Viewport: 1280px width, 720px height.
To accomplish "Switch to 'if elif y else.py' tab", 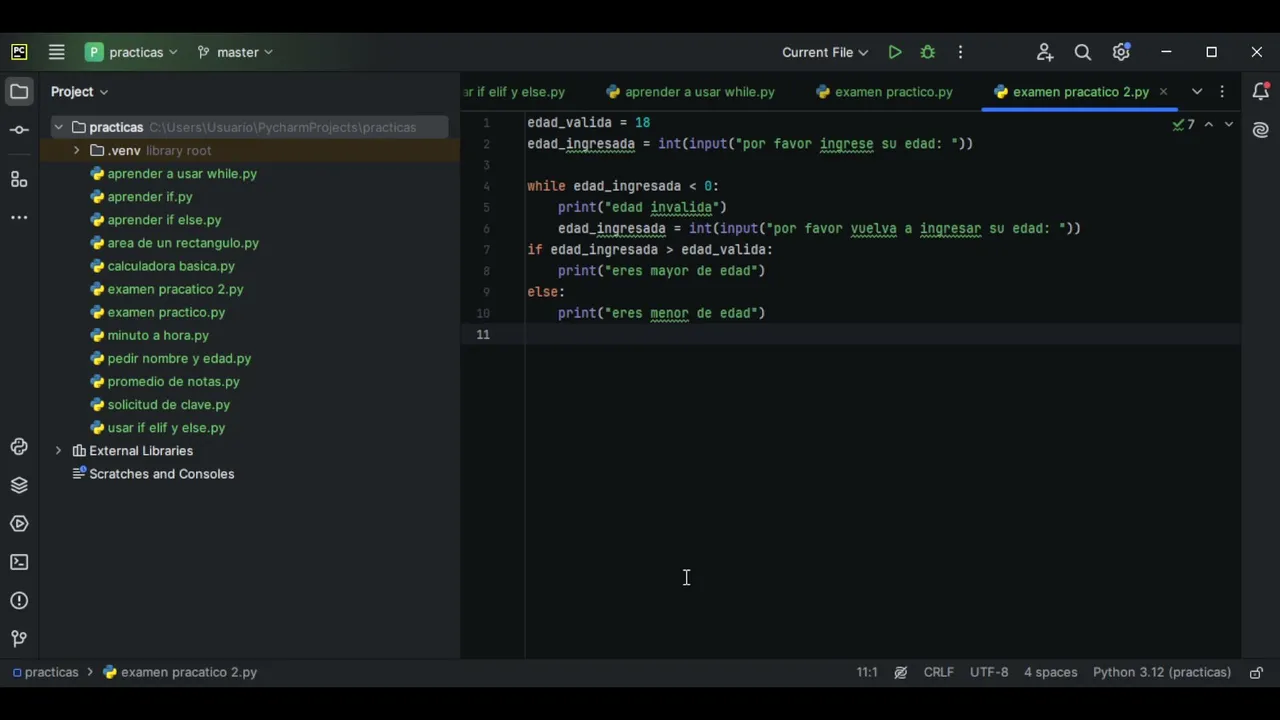I will pos(515,92).
